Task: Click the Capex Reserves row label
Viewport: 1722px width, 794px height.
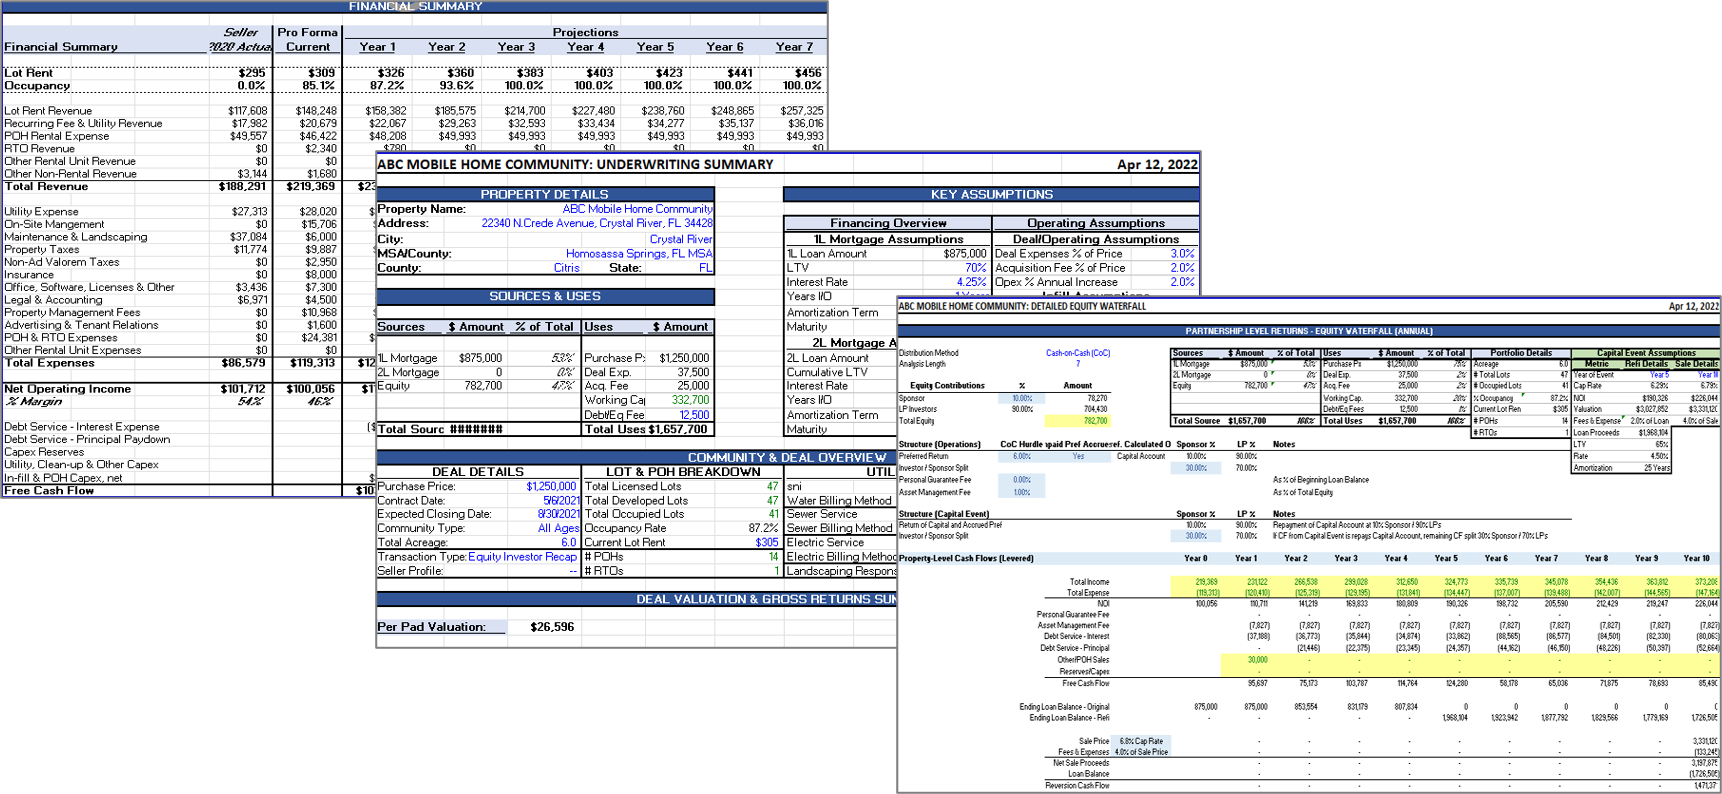Action: [x=44, y=452]
